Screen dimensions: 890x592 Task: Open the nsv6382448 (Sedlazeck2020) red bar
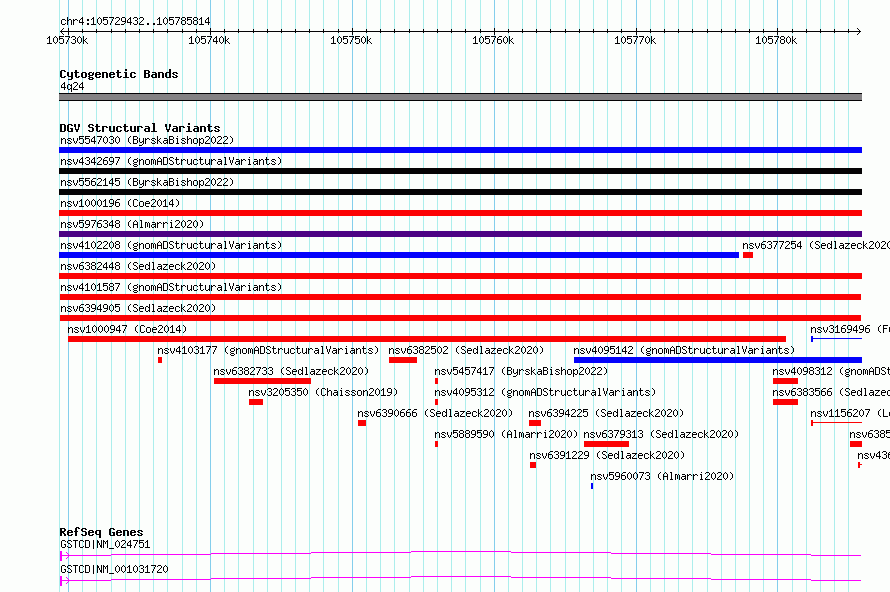click(460, 276)
